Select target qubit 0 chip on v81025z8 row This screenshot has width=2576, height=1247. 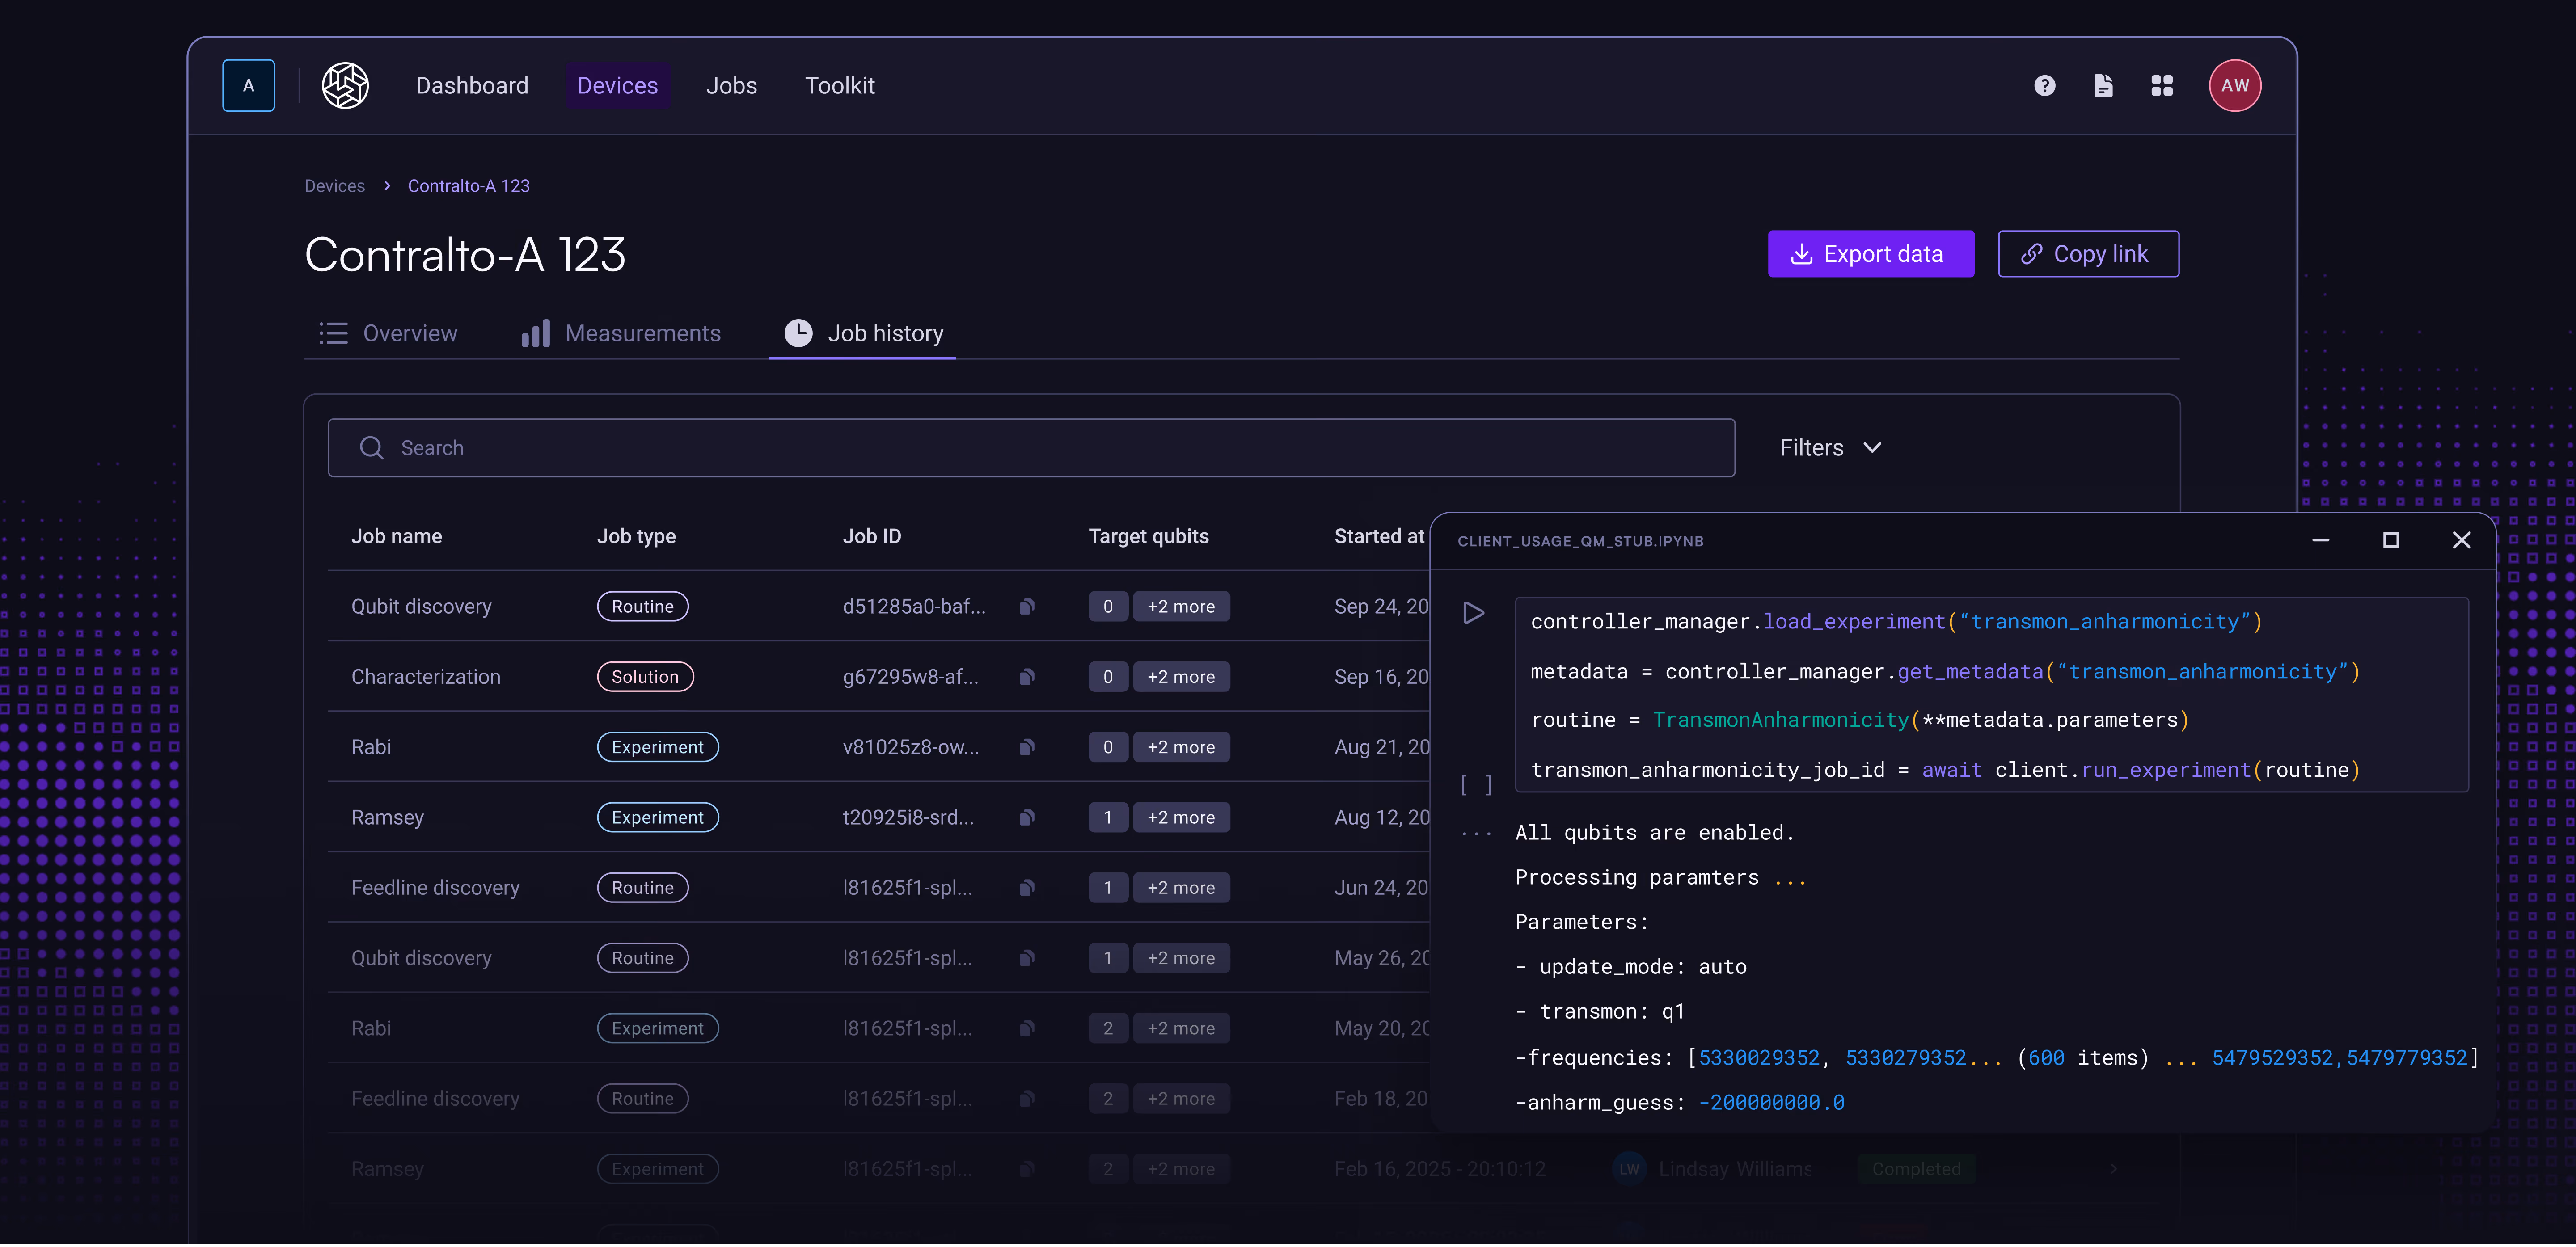click(1108, 747)
